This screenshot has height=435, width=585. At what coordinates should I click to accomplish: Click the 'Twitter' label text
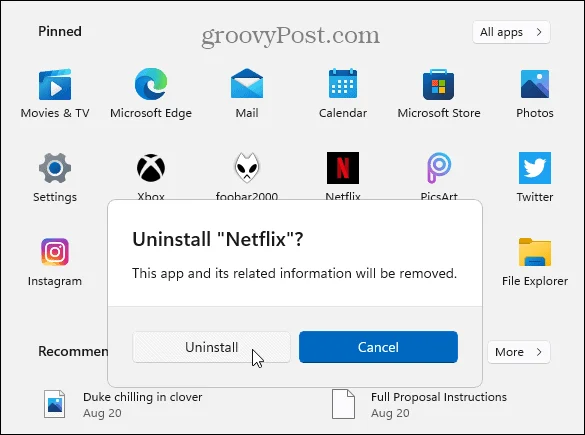pos(535,197)
